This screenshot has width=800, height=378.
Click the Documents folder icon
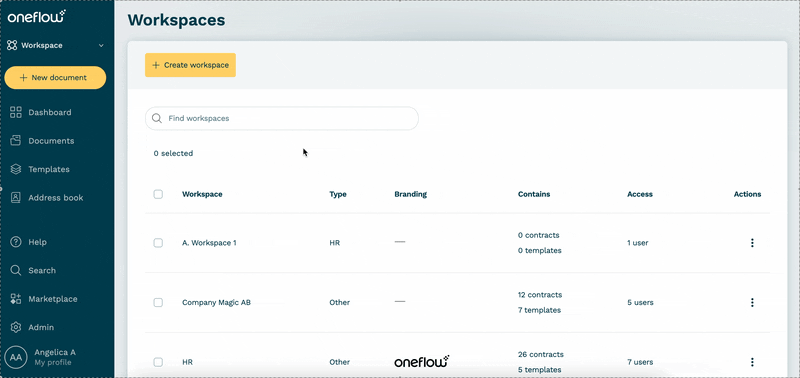point(16,141)
